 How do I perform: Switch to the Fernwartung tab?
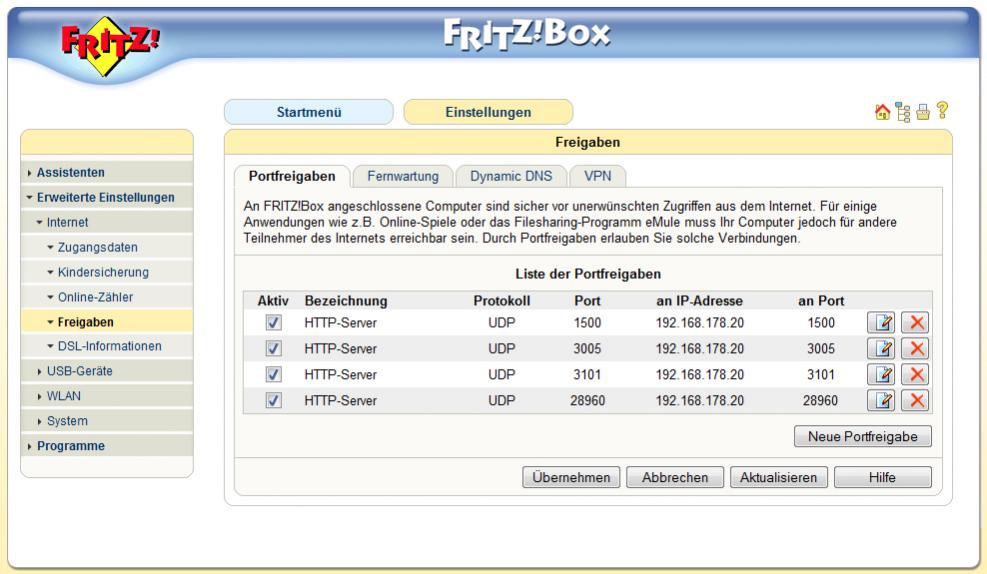click(403, 176)
